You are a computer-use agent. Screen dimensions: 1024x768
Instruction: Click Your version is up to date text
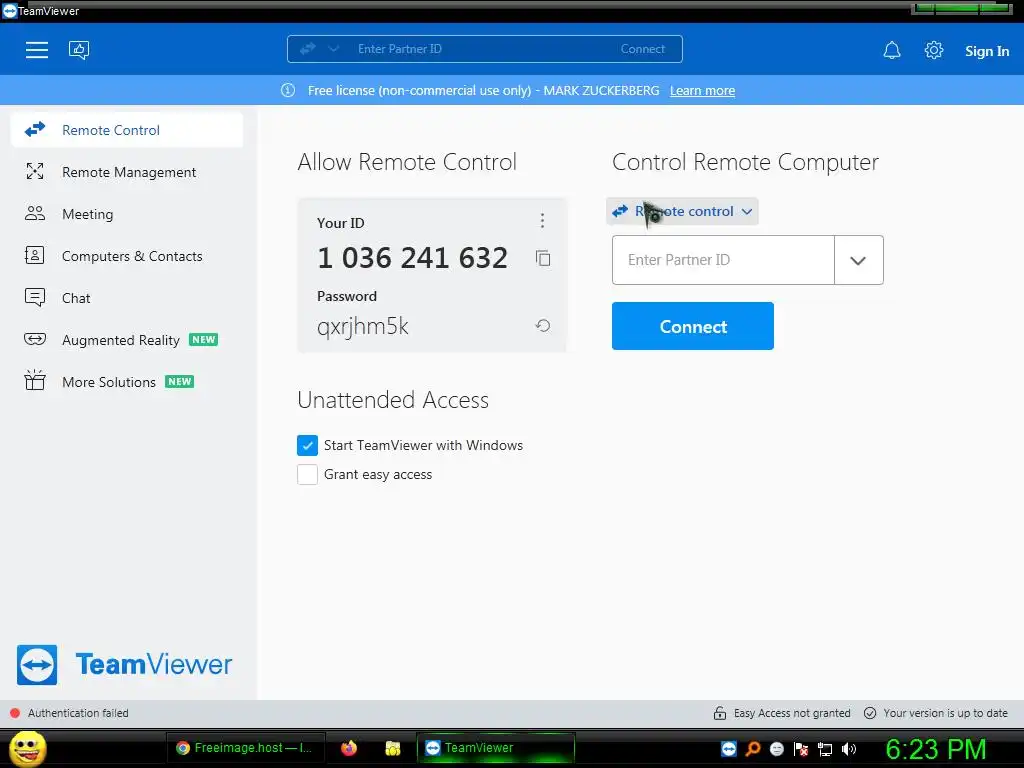pyautogui.click(x=945, y=713)
